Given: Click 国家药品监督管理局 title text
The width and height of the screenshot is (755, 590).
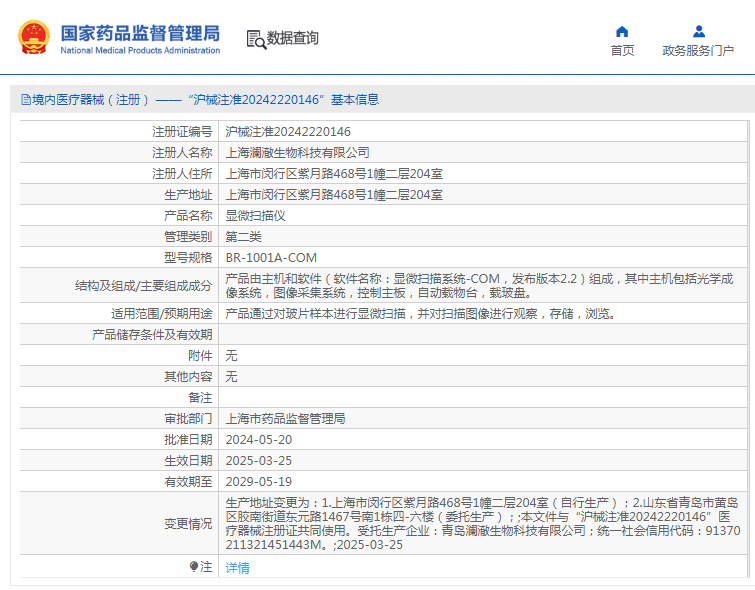Looking at the screenshot, I should [x=140, y=33].
